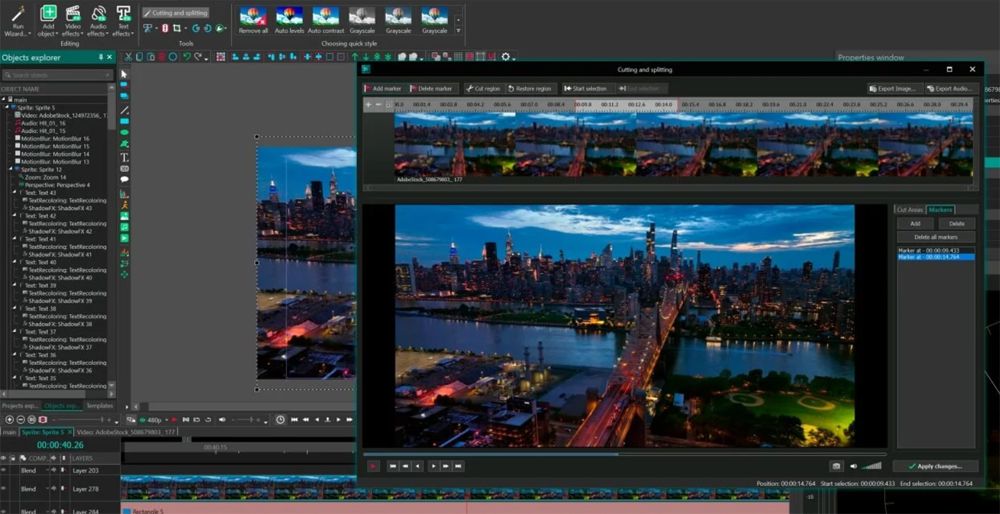Open the Run Wizard tool
The width and height of the screenshot is (1000, 514).
tap(17, 20)
